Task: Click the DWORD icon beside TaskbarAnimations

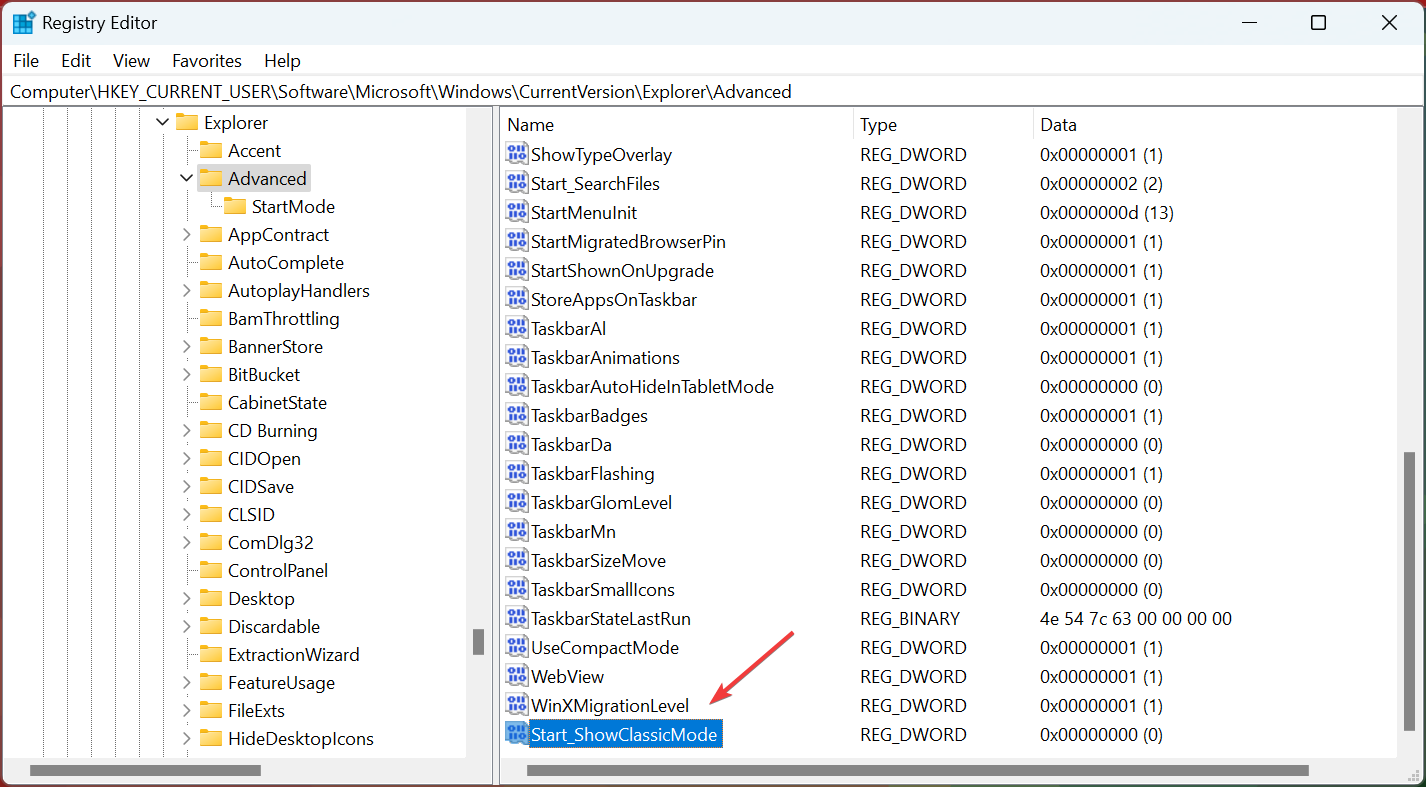Action: click(516, 357)
